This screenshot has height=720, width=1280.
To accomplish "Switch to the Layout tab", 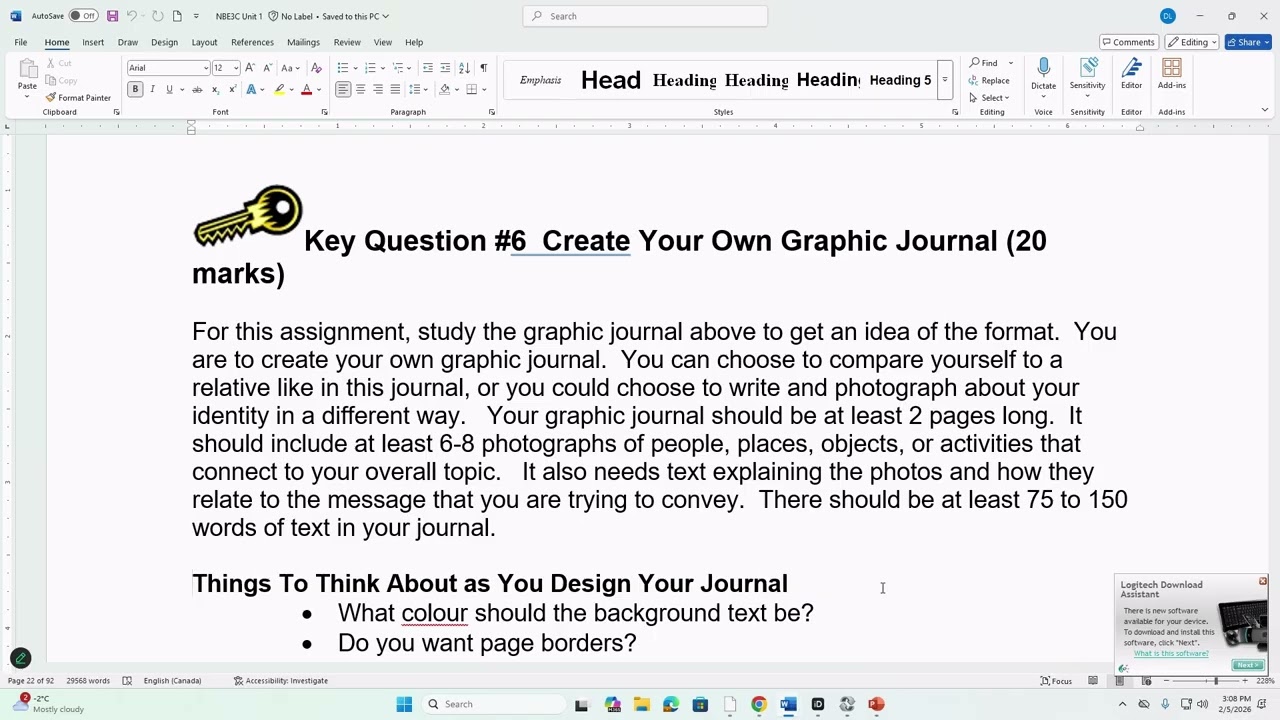I will point(204,42).
